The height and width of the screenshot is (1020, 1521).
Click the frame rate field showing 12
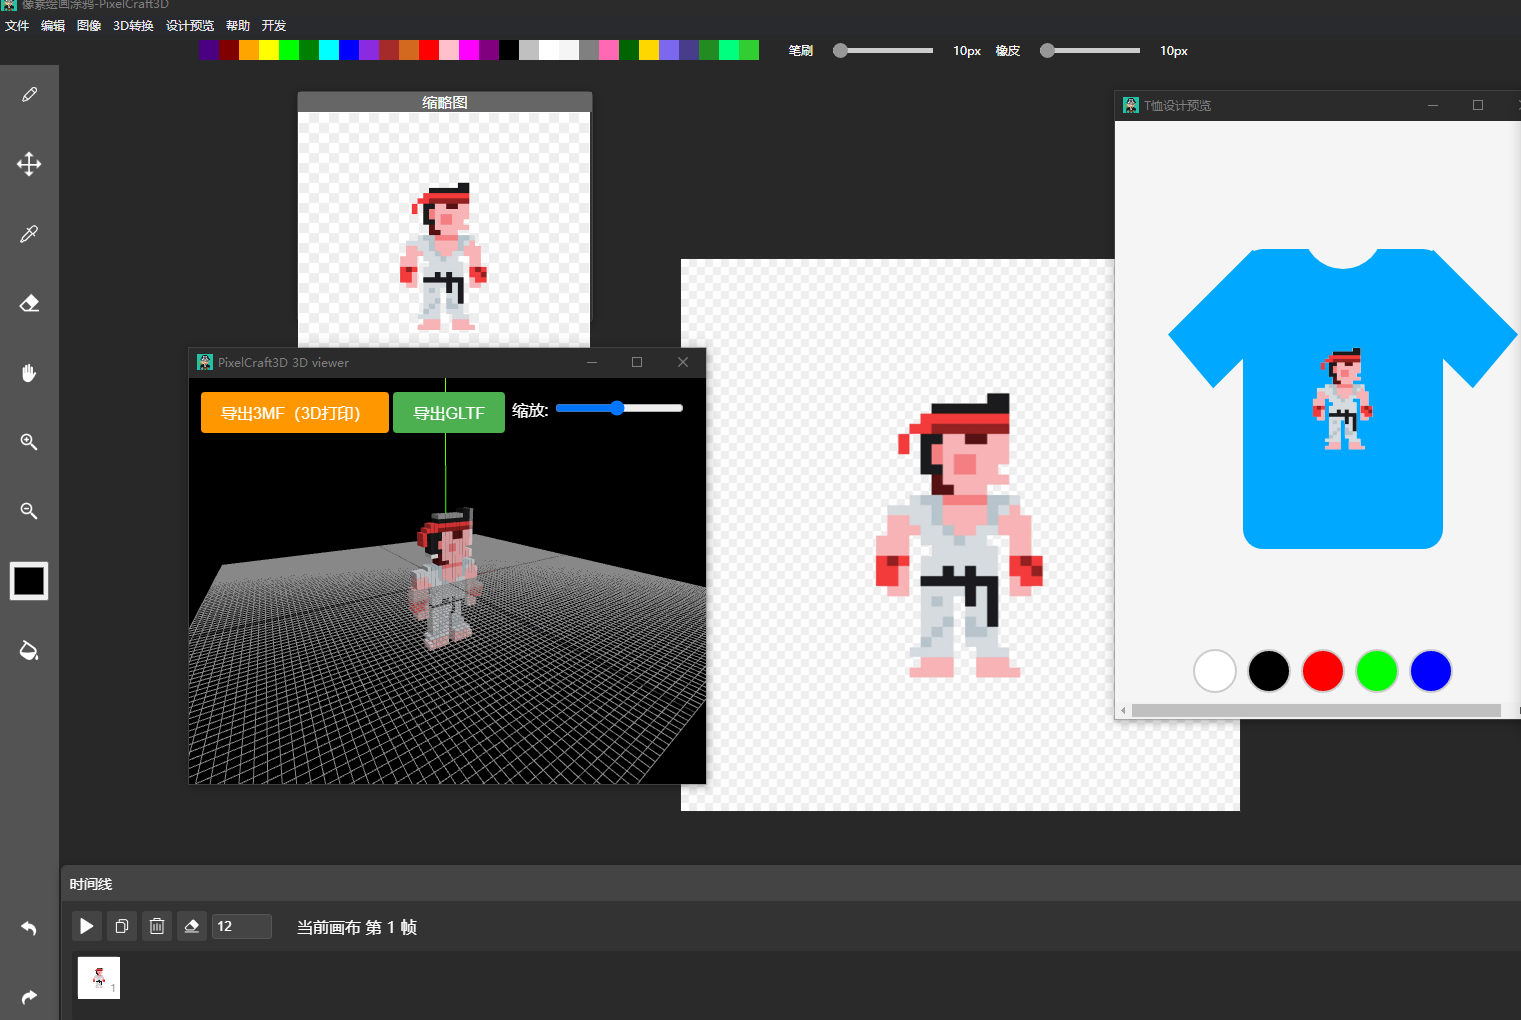tap(241, 926)
